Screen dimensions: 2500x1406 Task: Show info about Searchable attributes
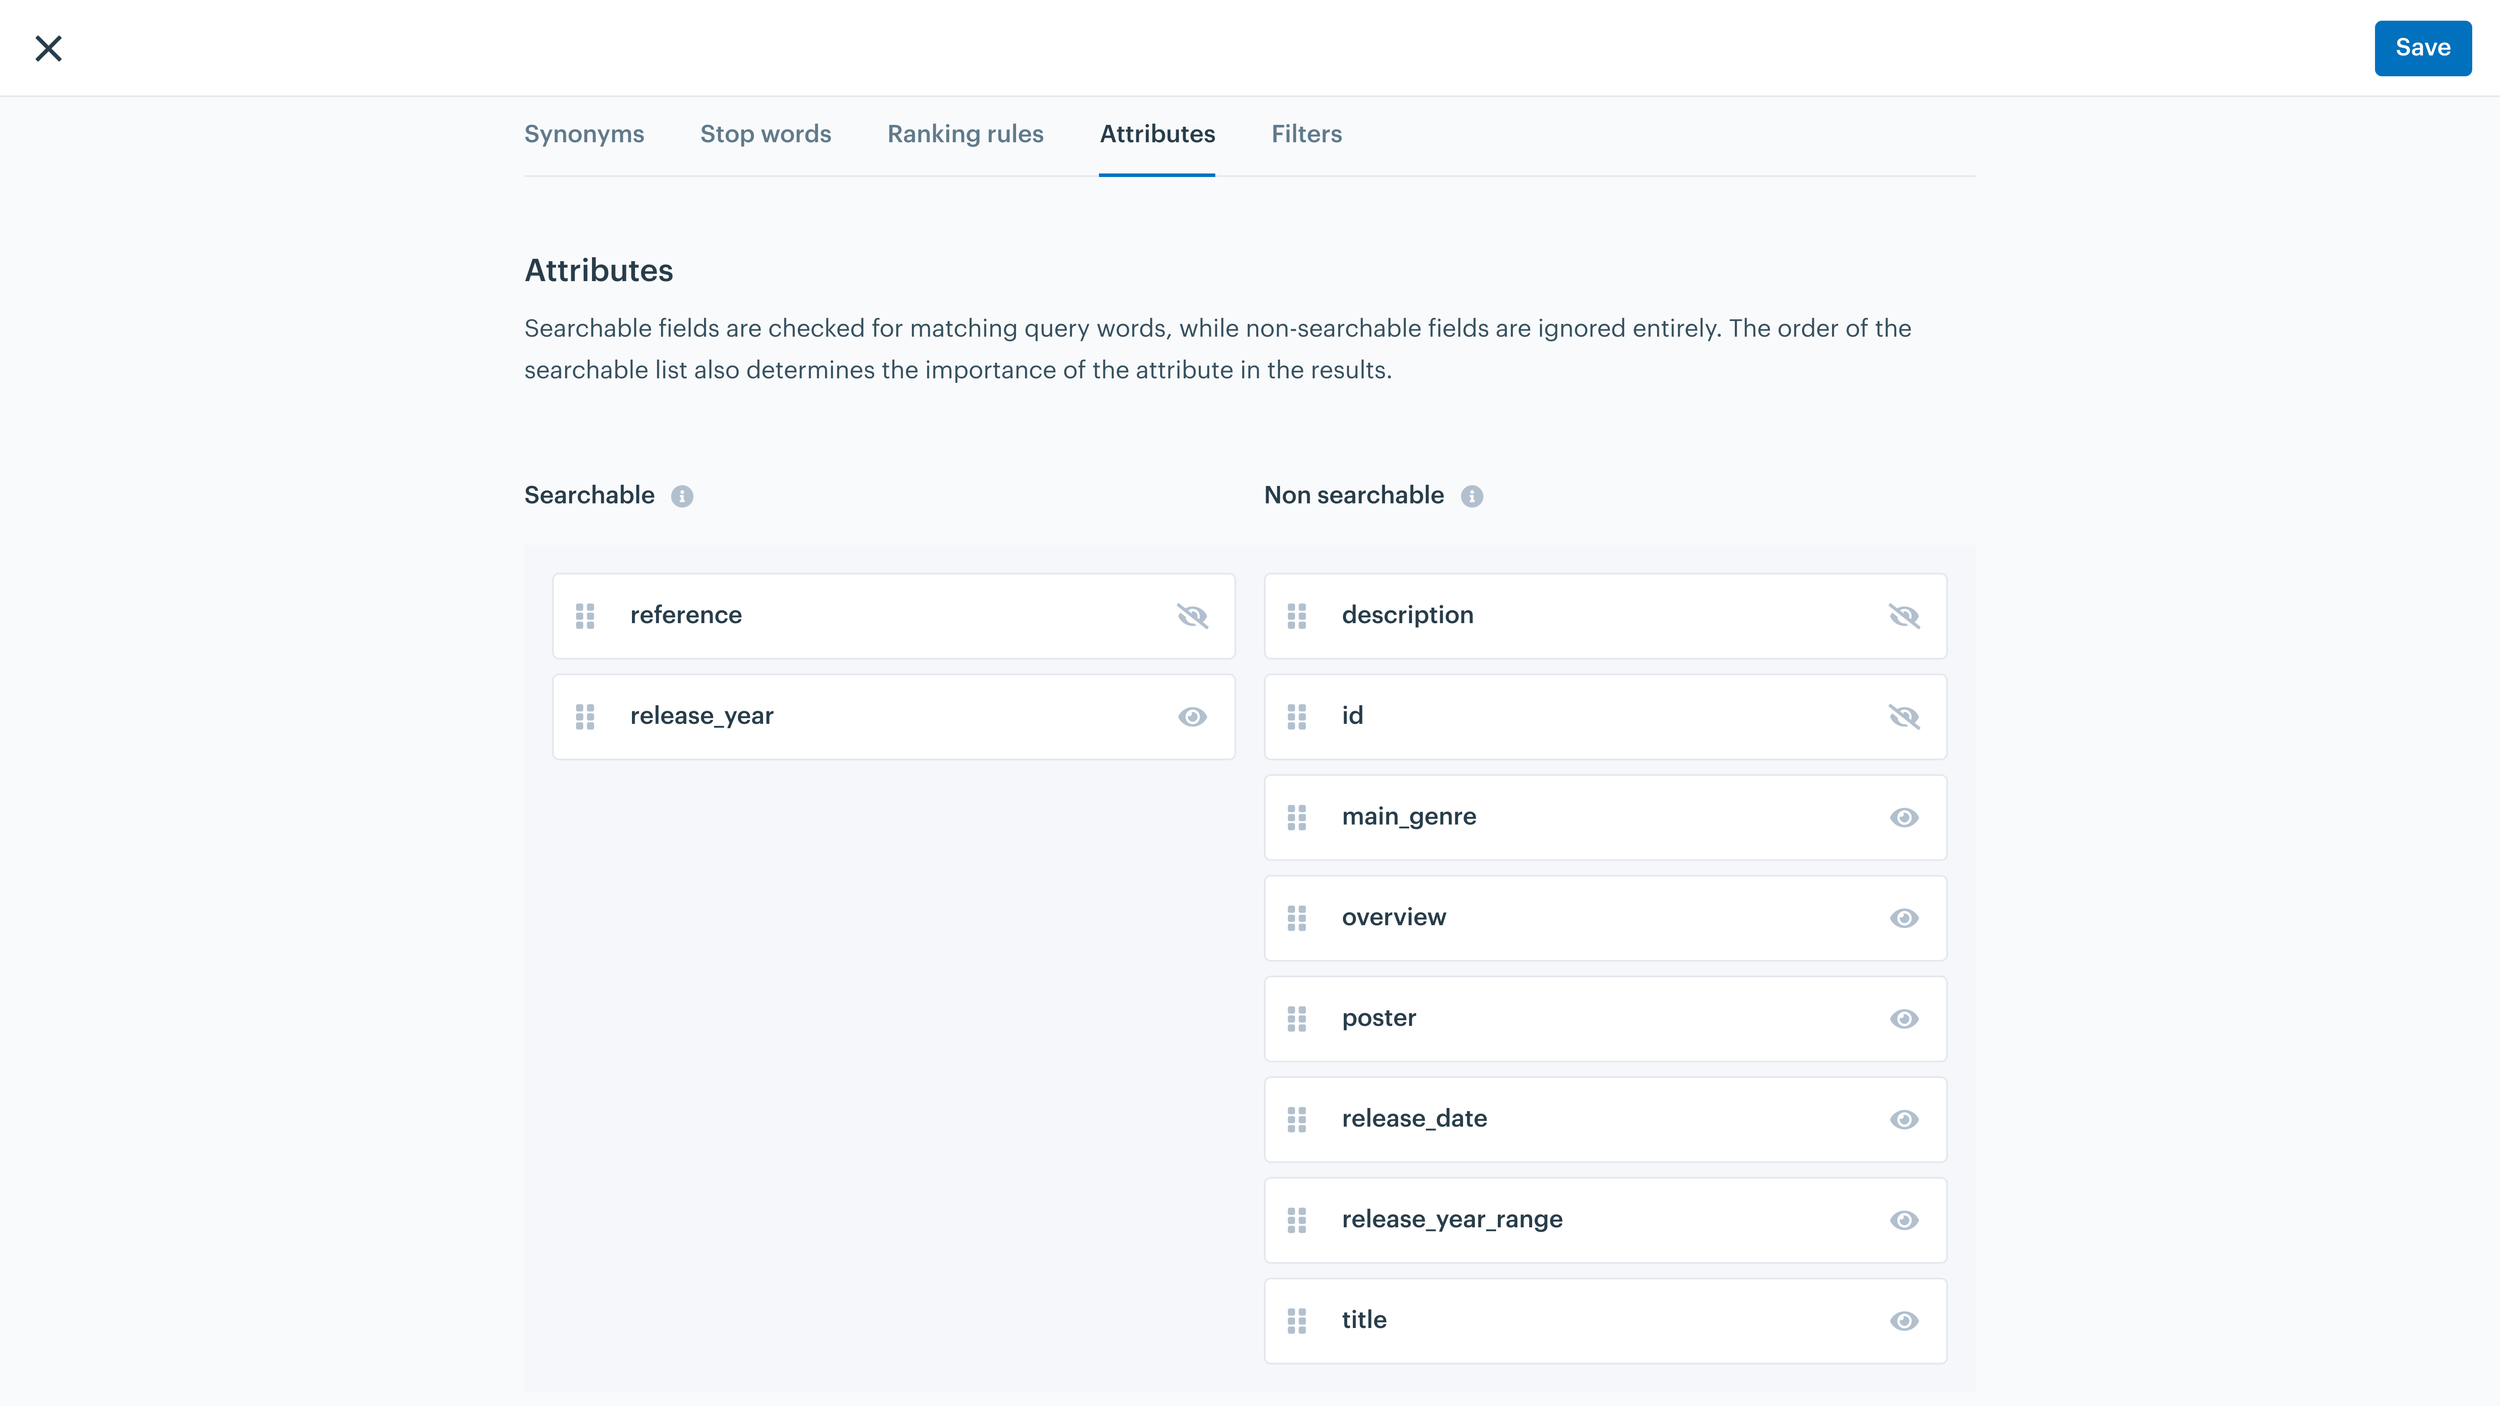(x=682, y=496)
